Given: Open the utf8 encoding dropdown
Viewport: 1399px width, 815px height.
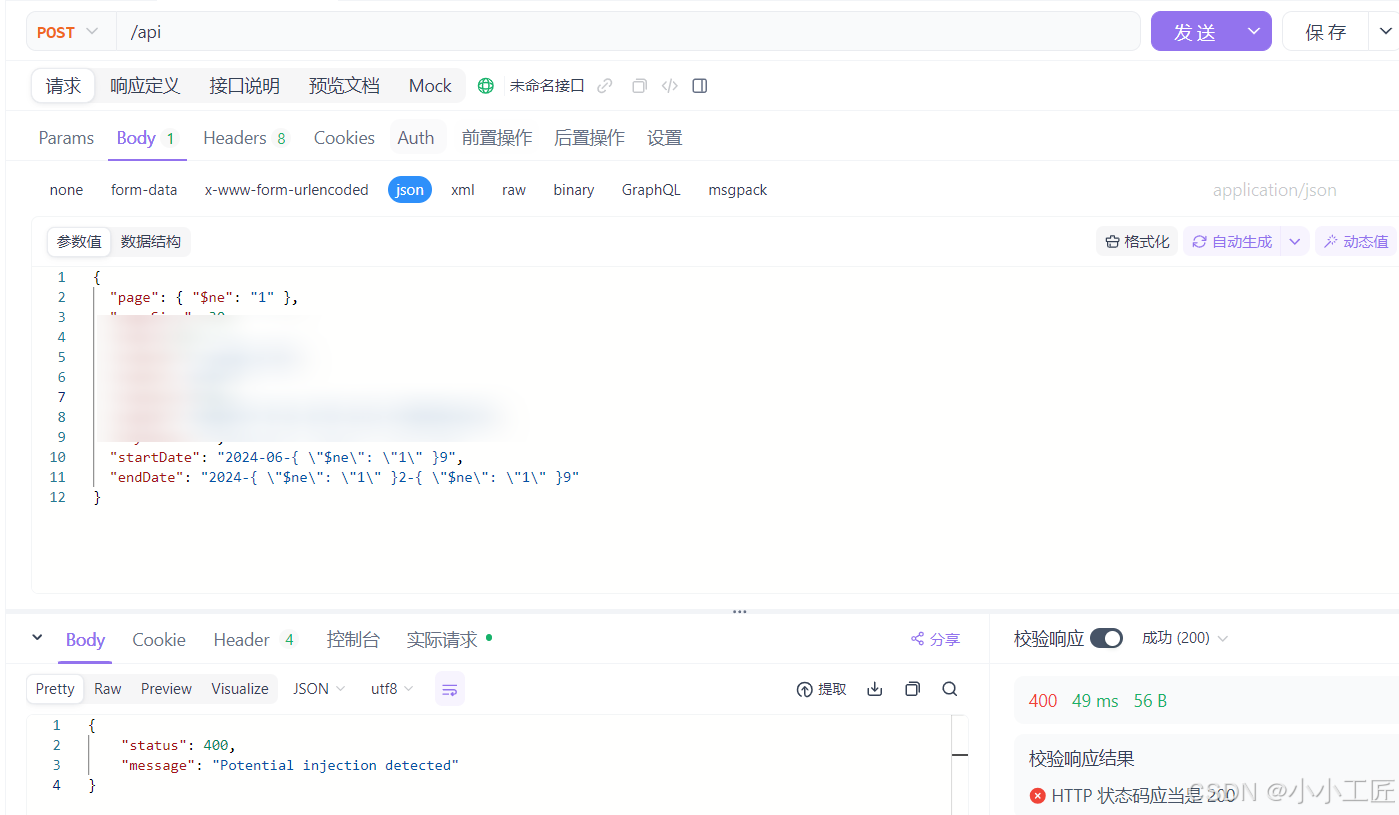Looking at the screenshot, I should coord(392,689).
